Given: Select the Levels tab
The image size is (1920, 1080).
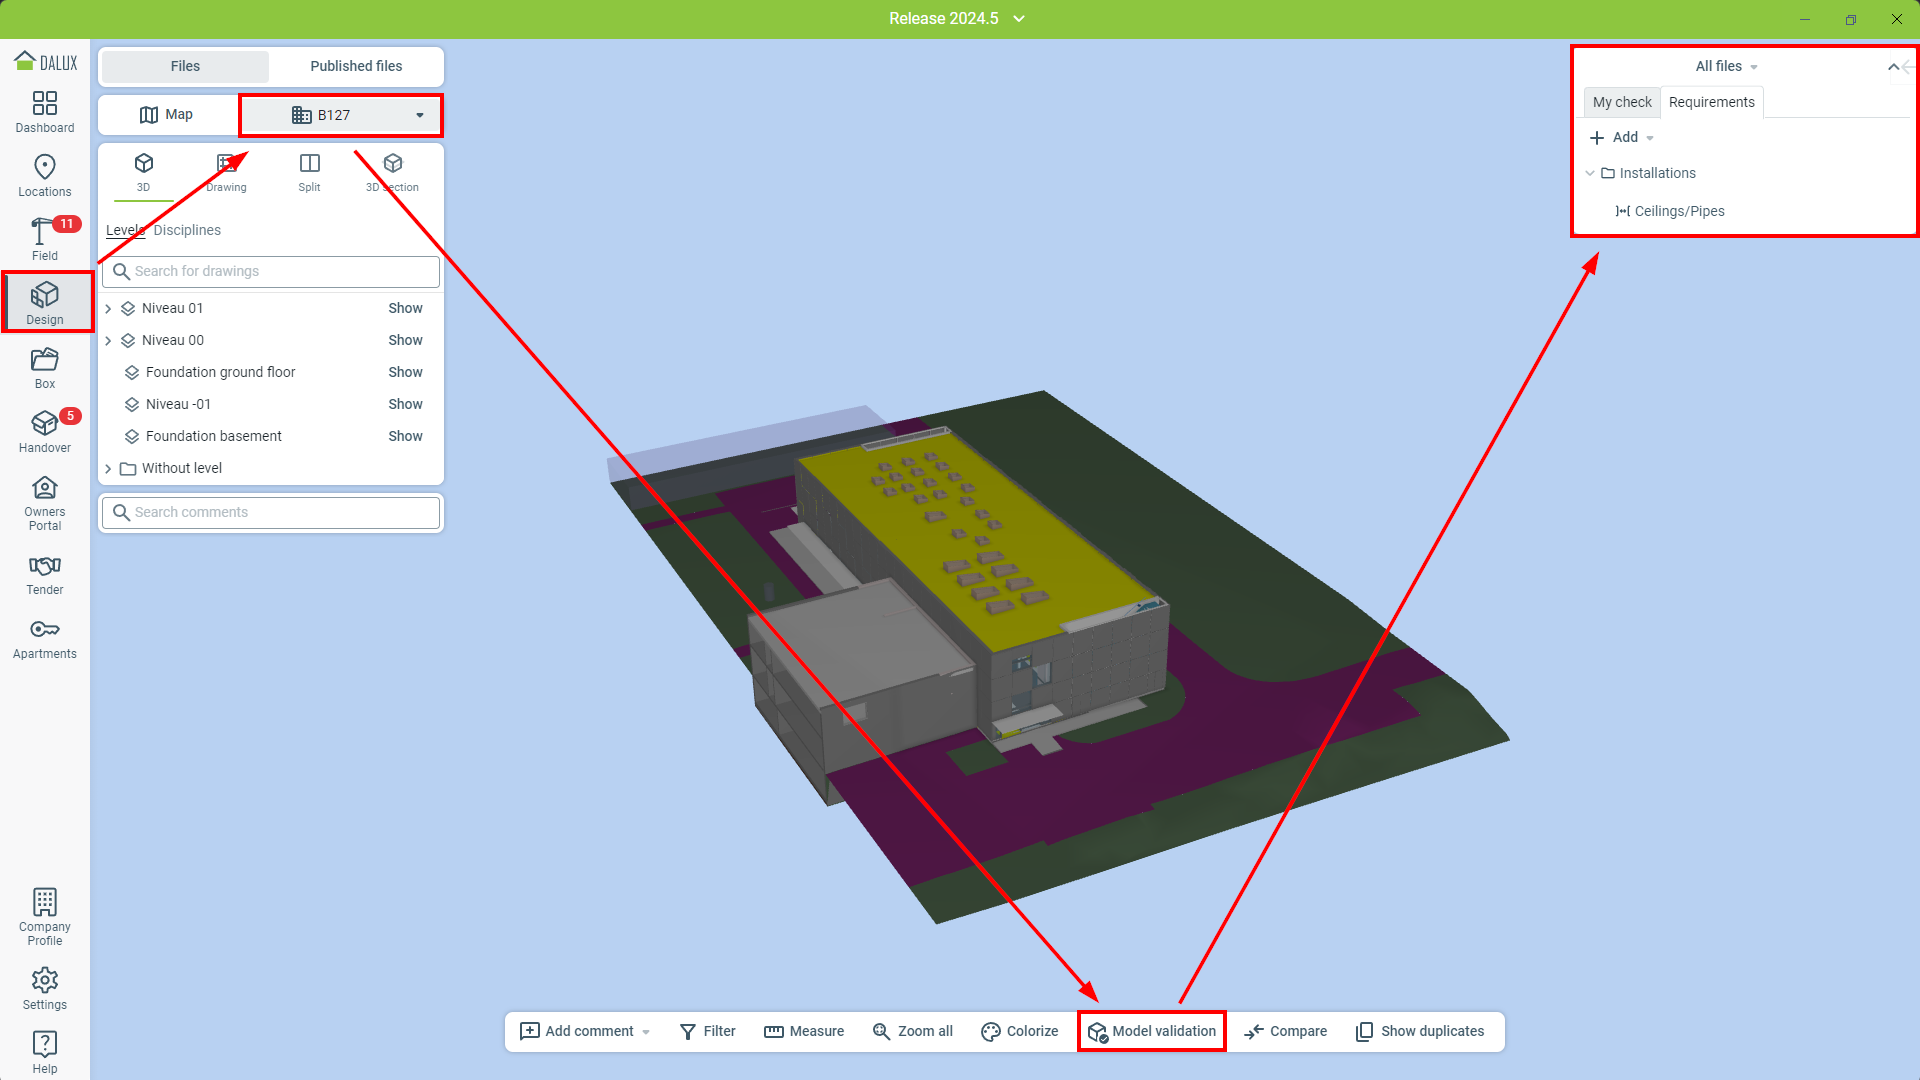Looking at the screenshot, I should click(x=126, y=230).
